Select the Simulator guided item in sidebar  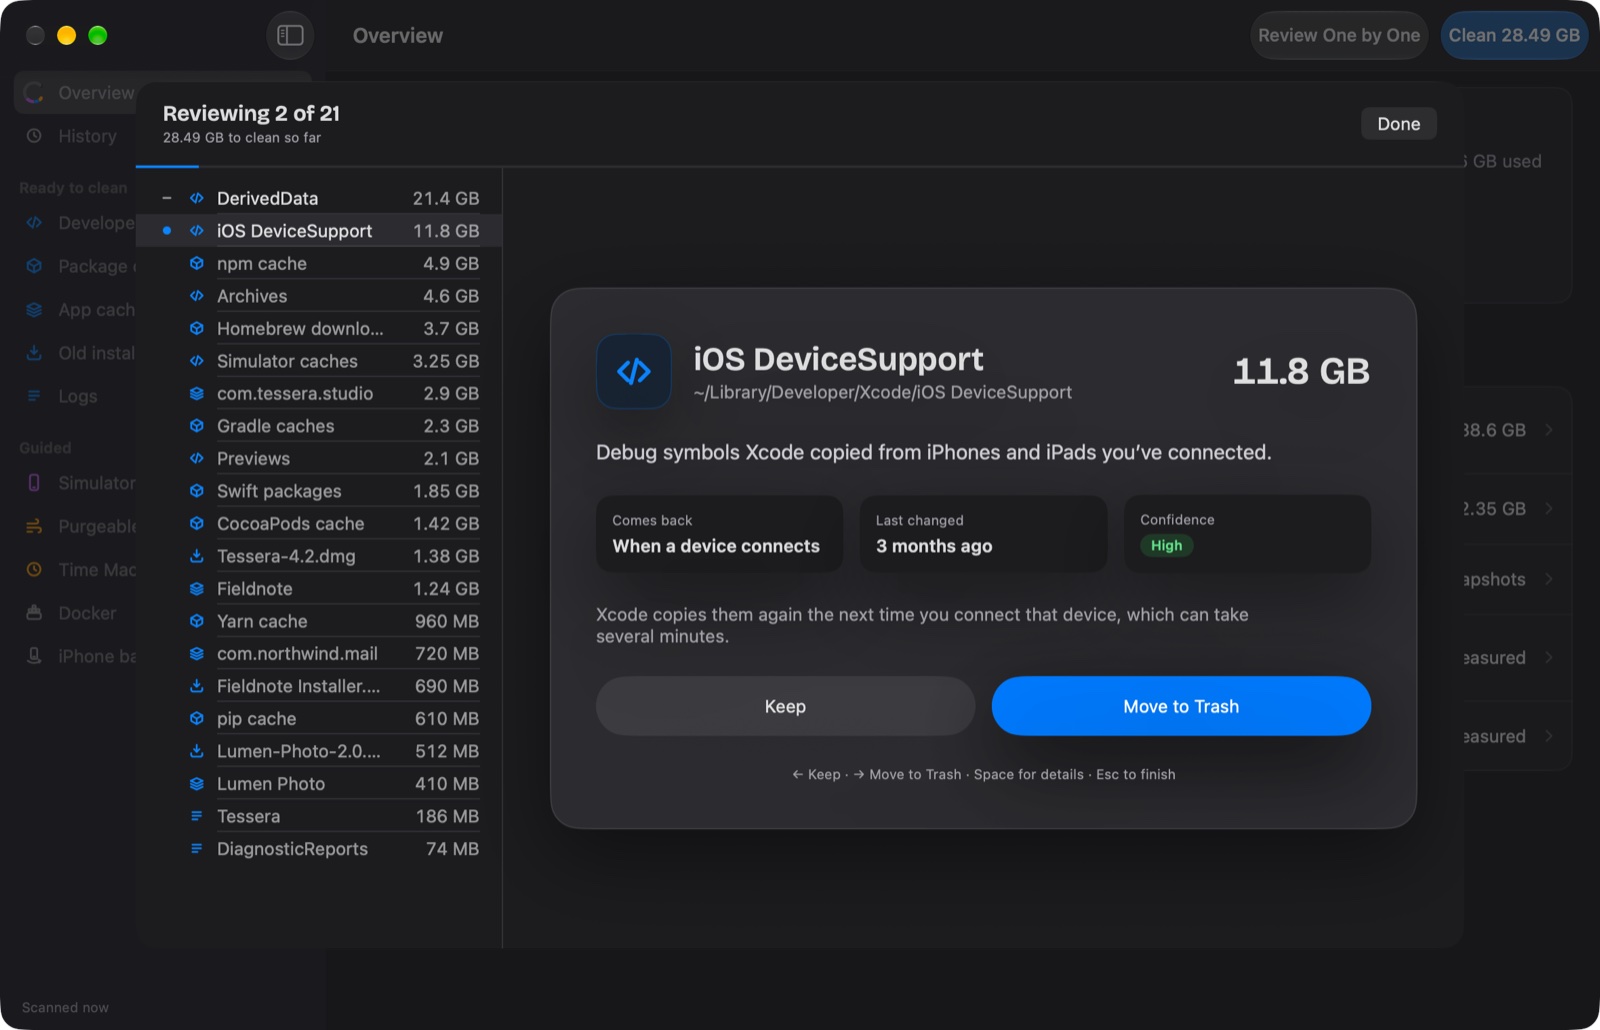(75, 483)
